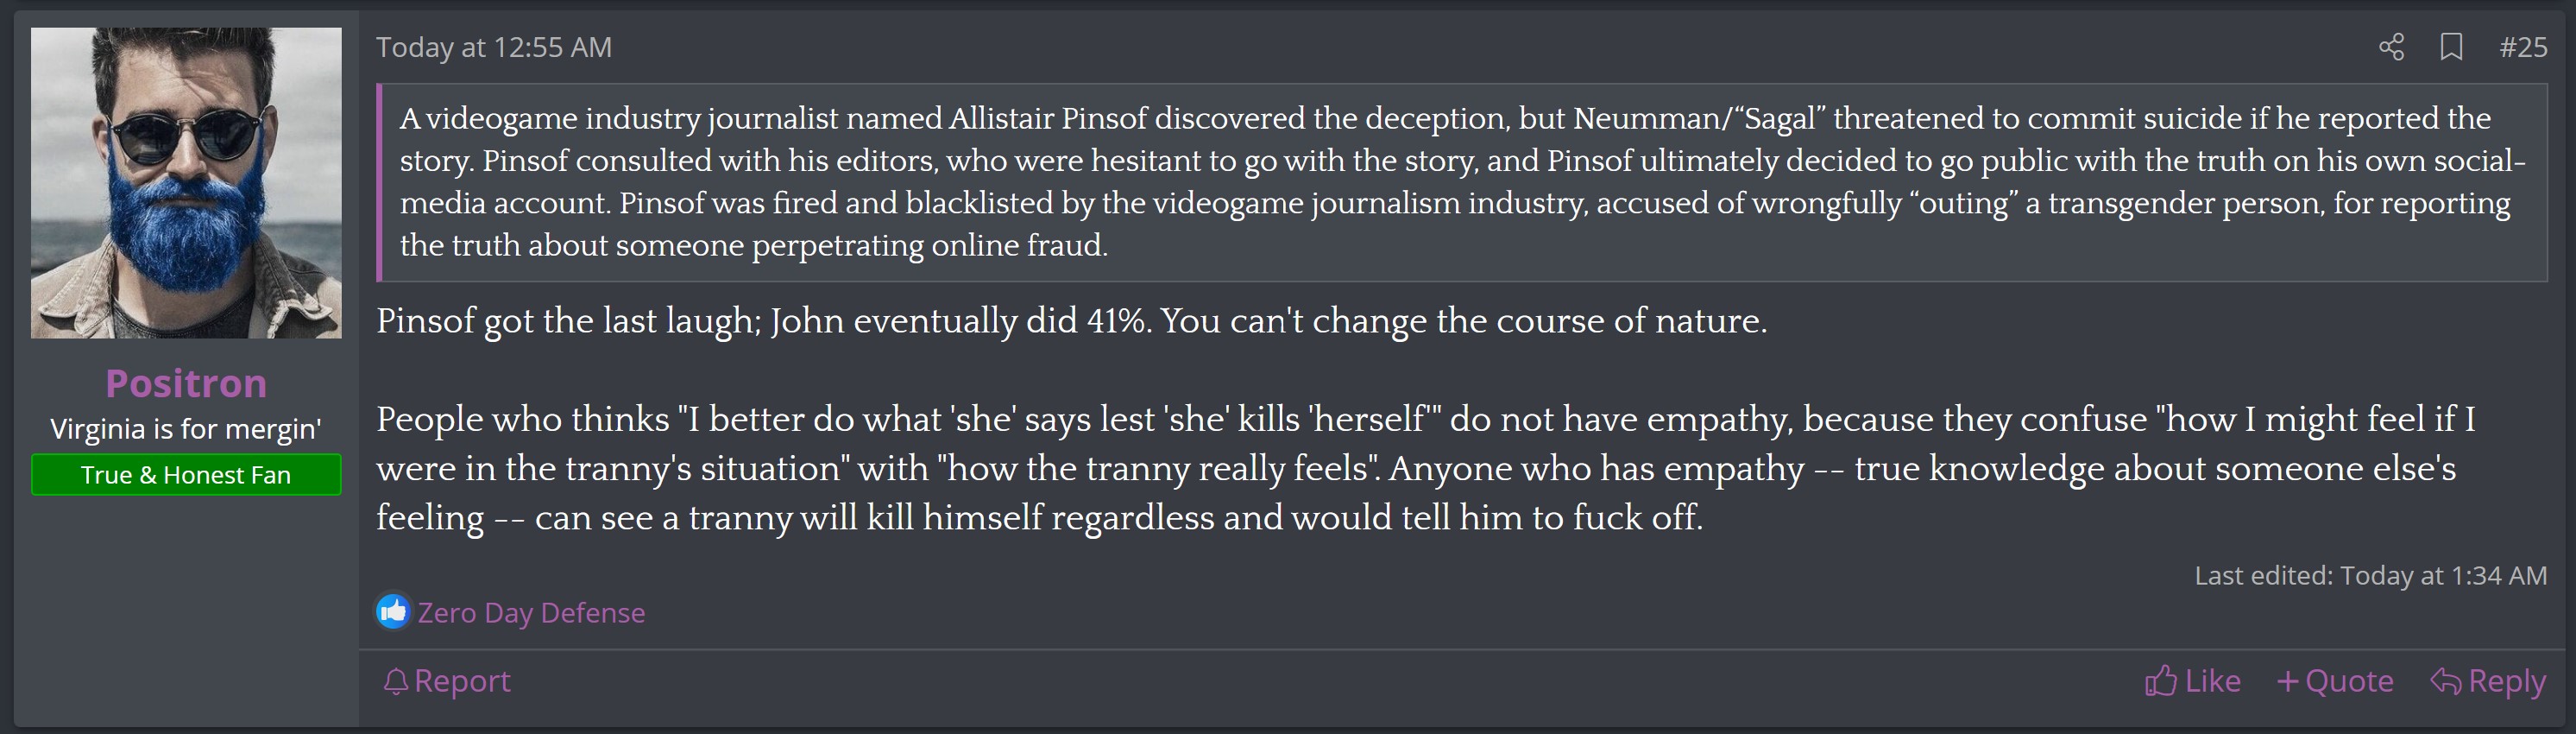Click the curved arrow icon beside Reply
The height and width of the screenshot is (734, 2576).
pos(2445,682)
